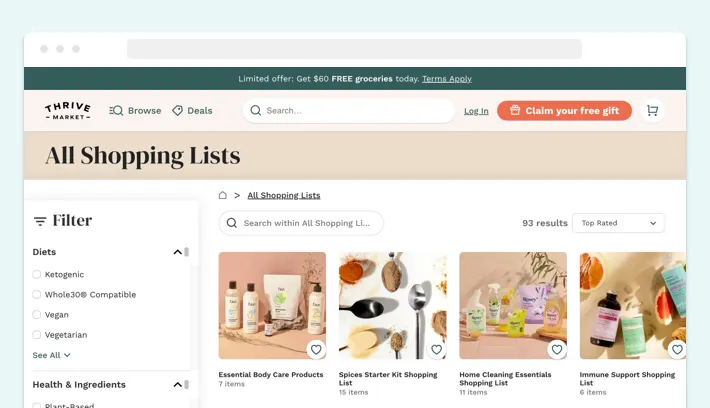
Task: Click the Deals tag icon
Action: tap(178, 110)
